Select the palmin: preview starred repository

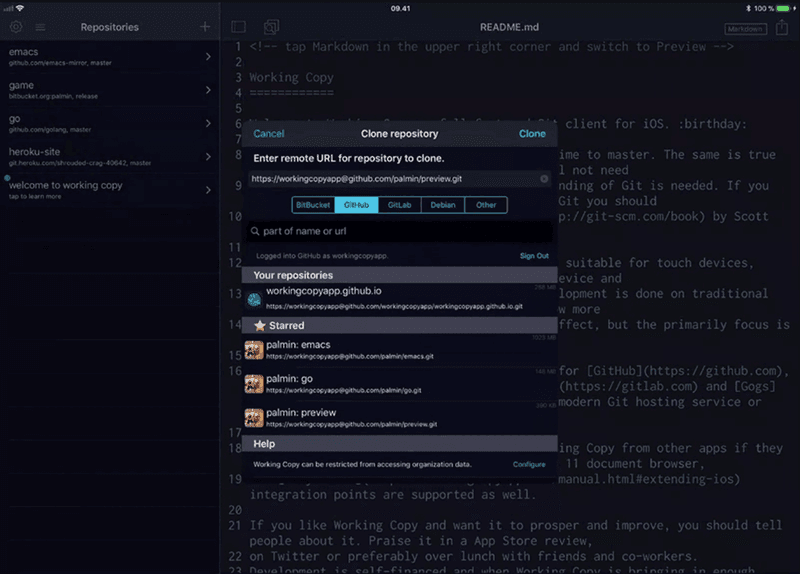[x=399, y=418]
